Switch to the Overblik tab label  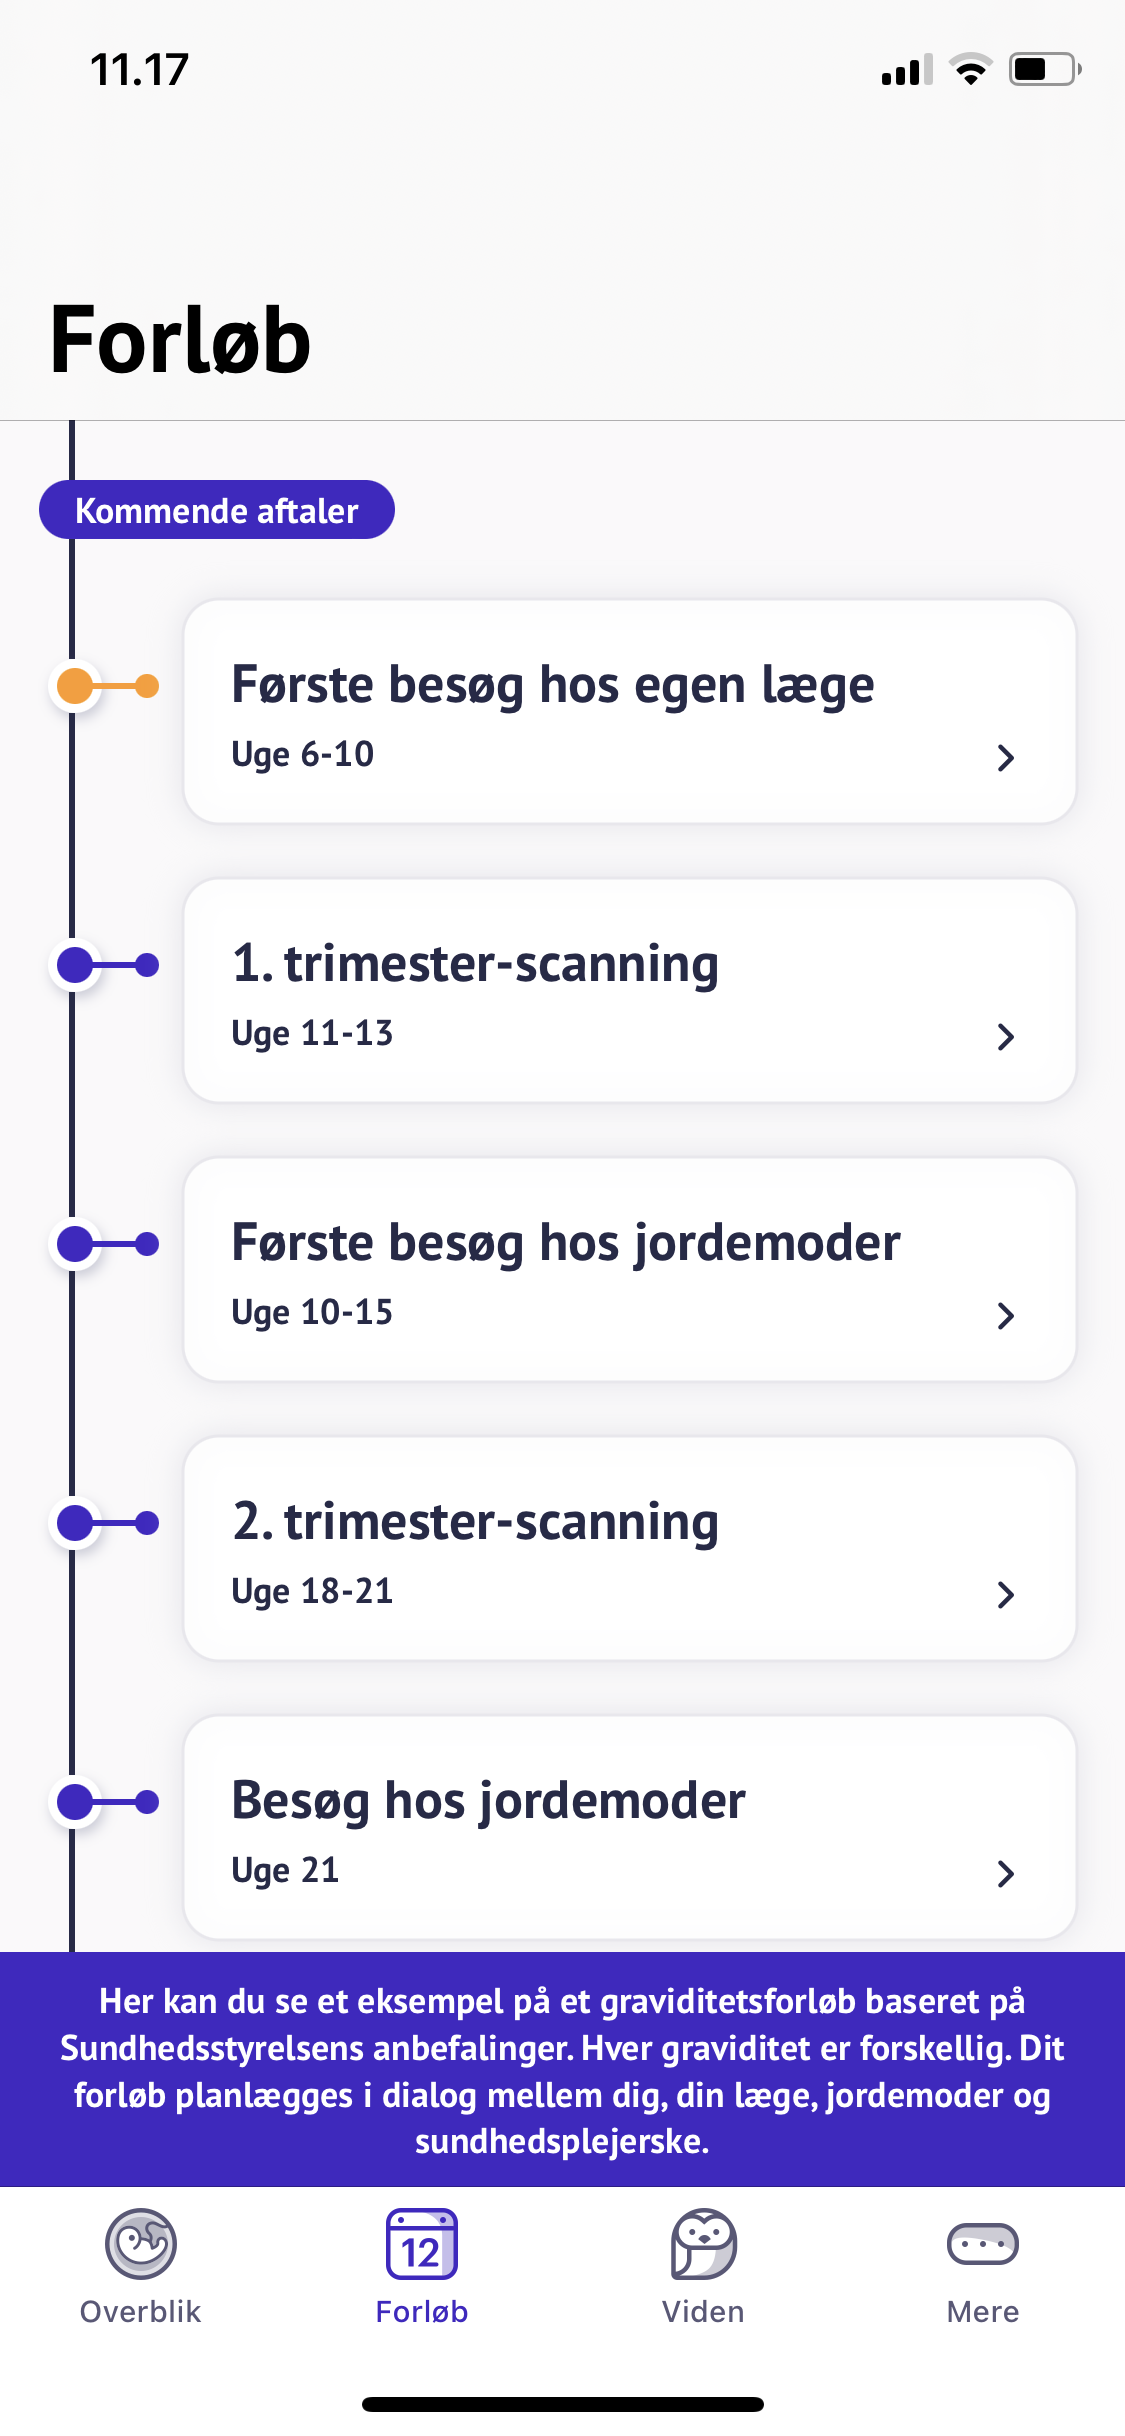click(x=141, y=2312)
